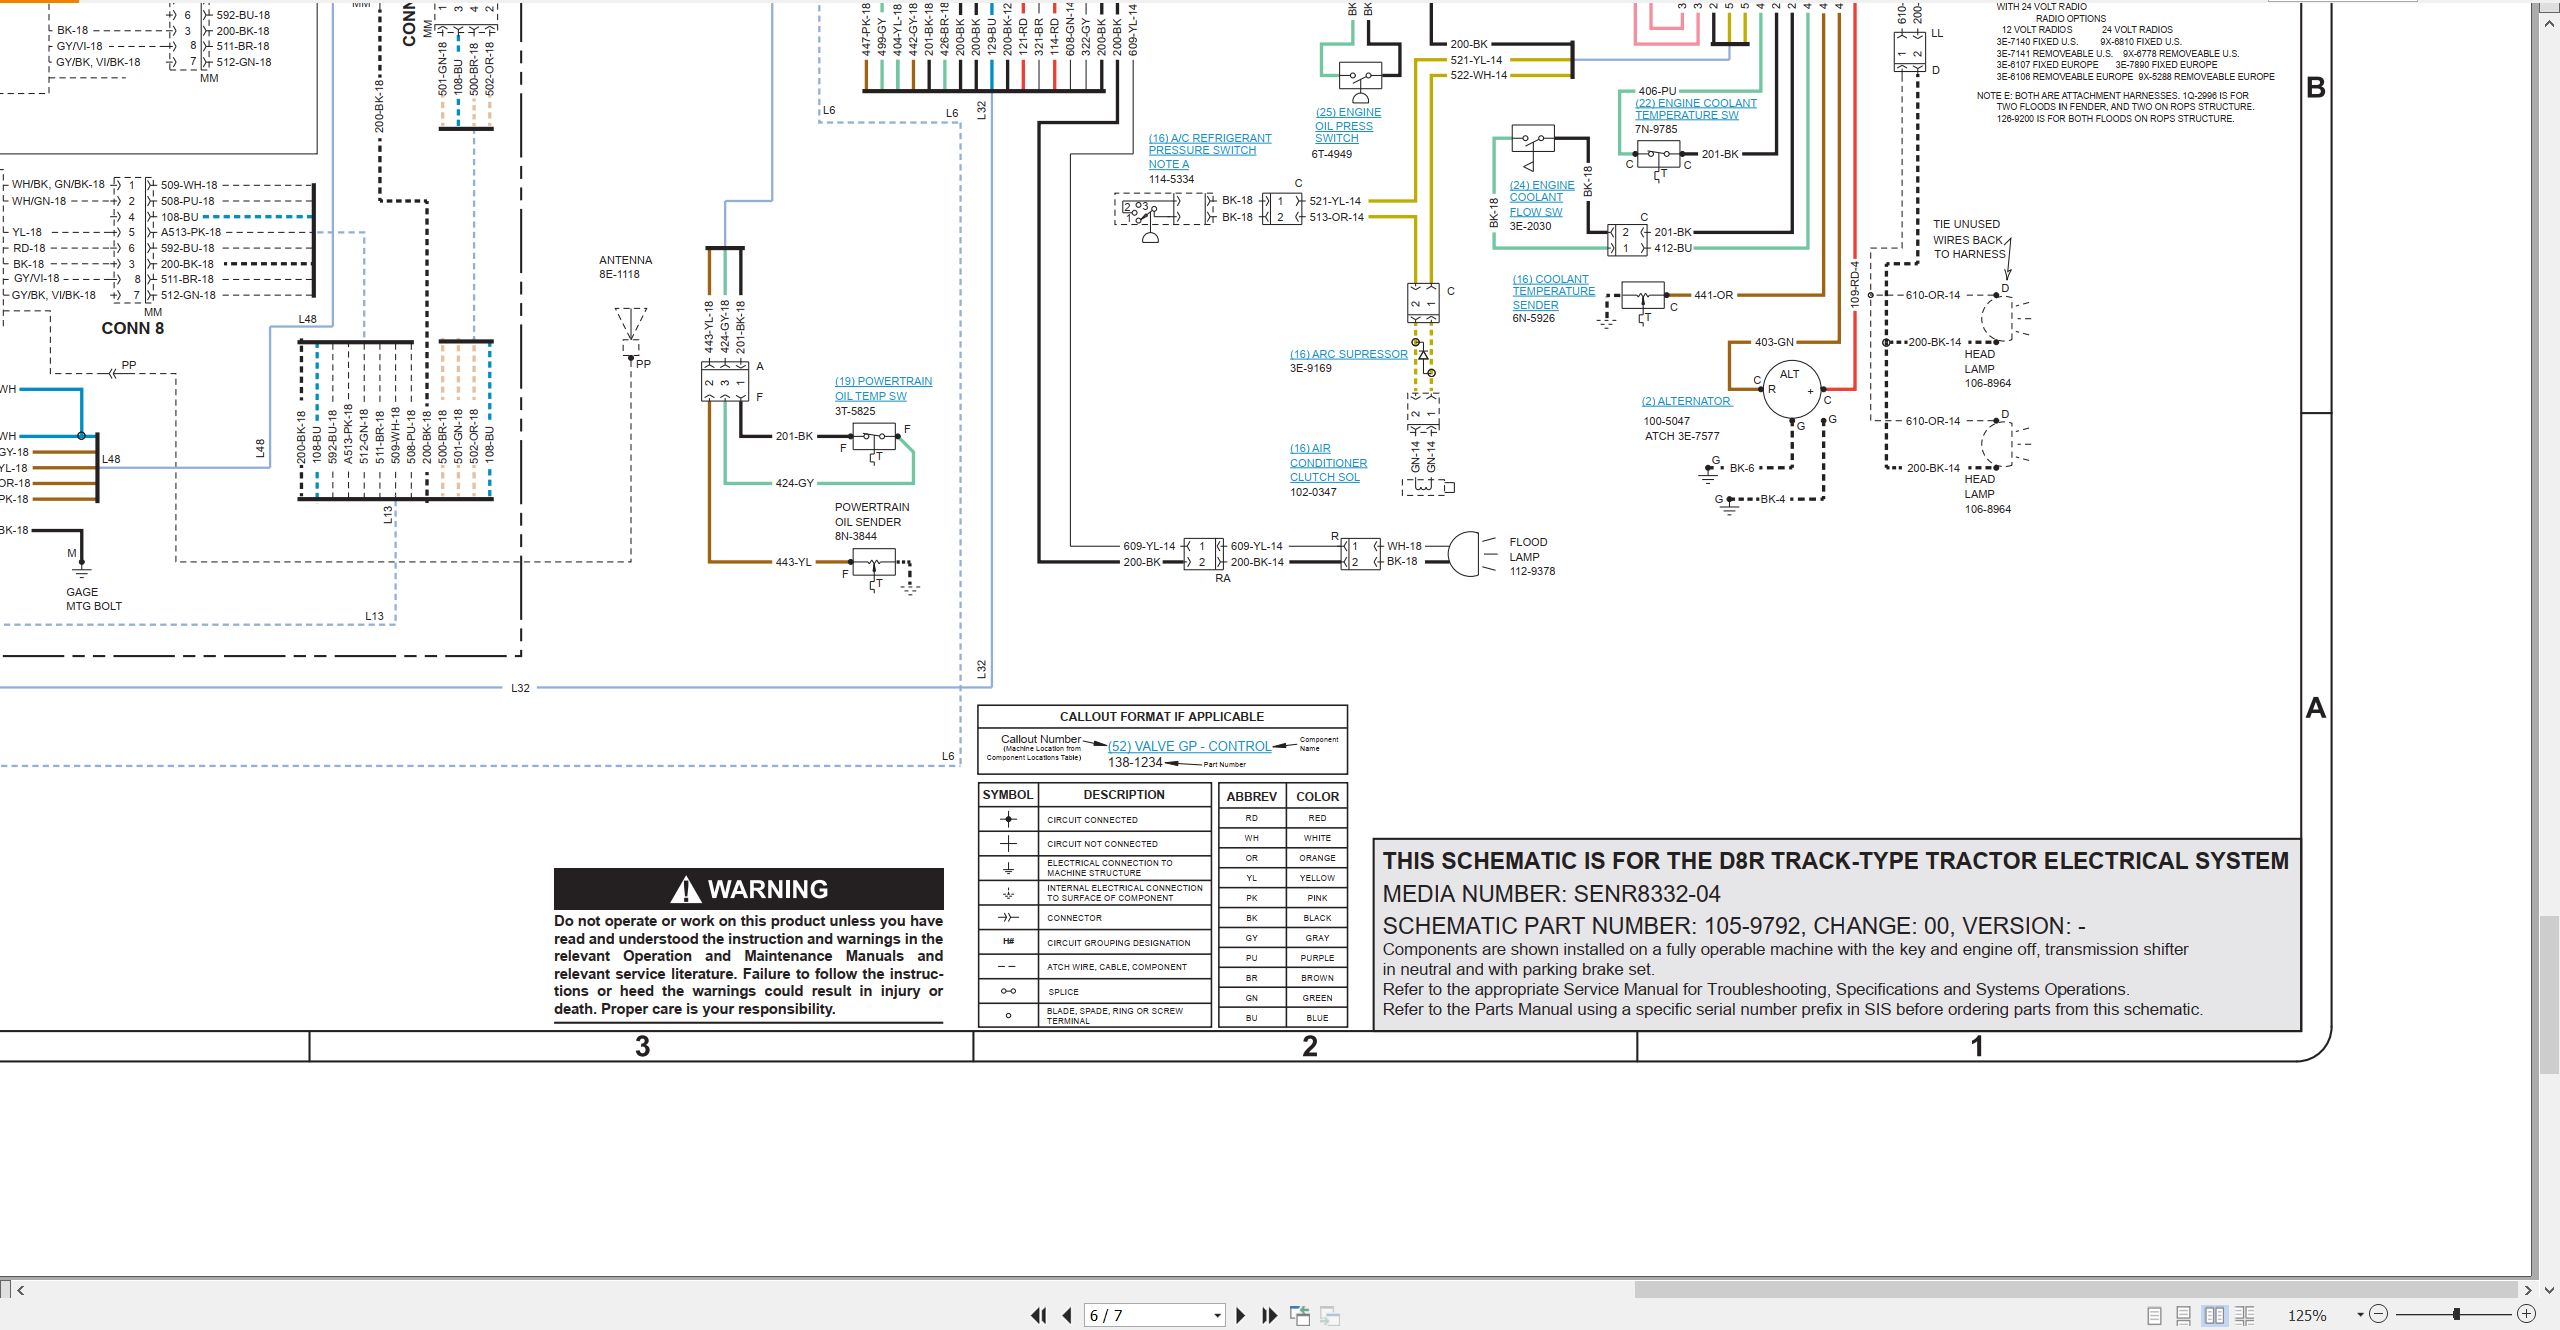Click the connector symbol in the legend
The image size is (2560, 1330).
[1008, 917]
